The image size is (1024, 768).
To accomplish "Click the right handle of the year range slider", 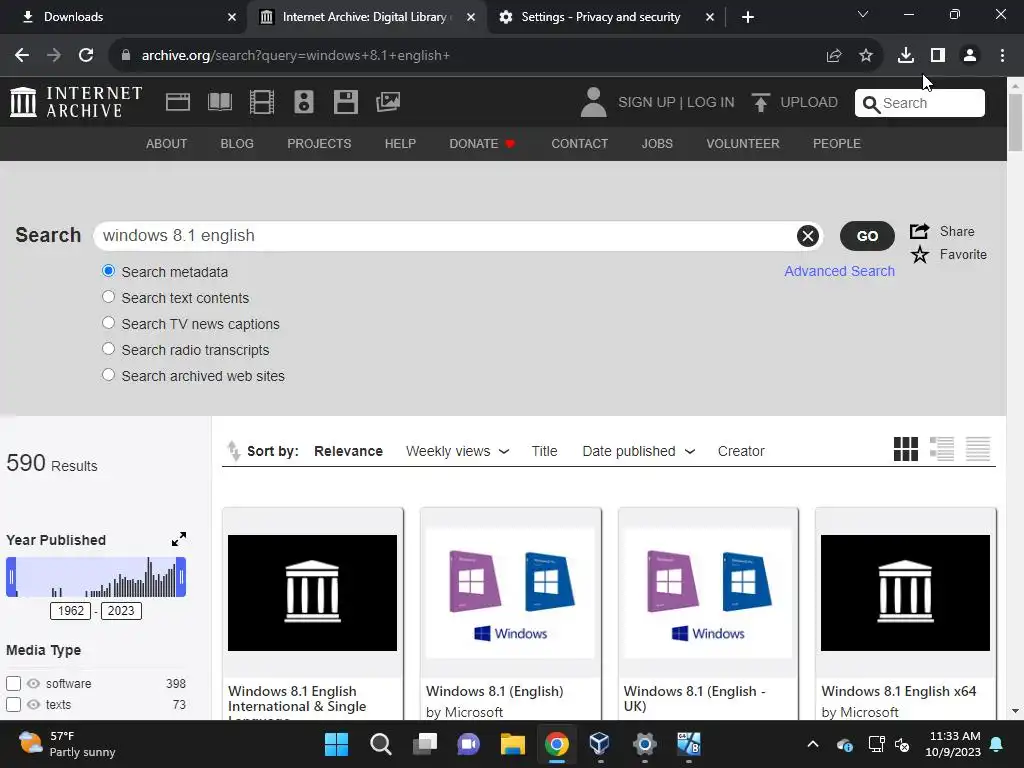I will (x=181, y=577).
